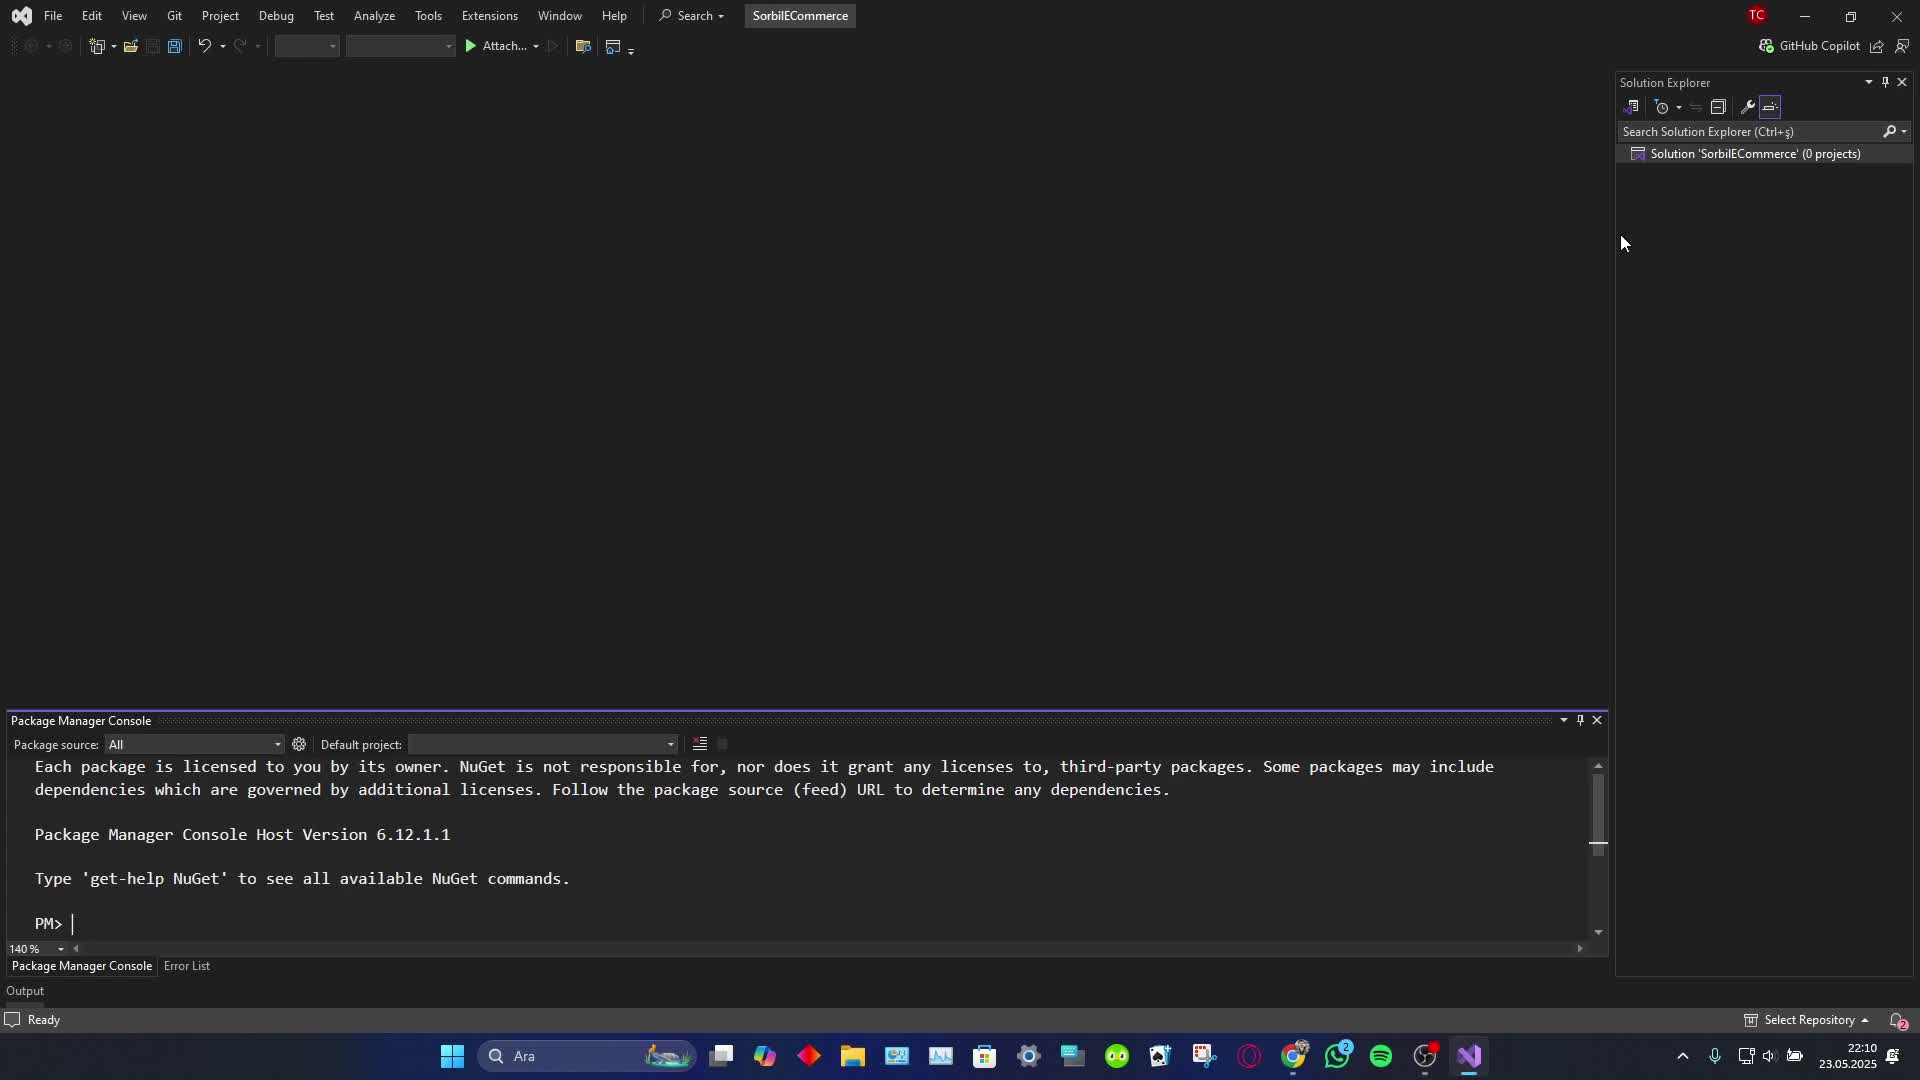Screen dimensions: 1920x1080
Task: Click Collapse All in Solution Explorer
Action: click(x=1718, y=107)
